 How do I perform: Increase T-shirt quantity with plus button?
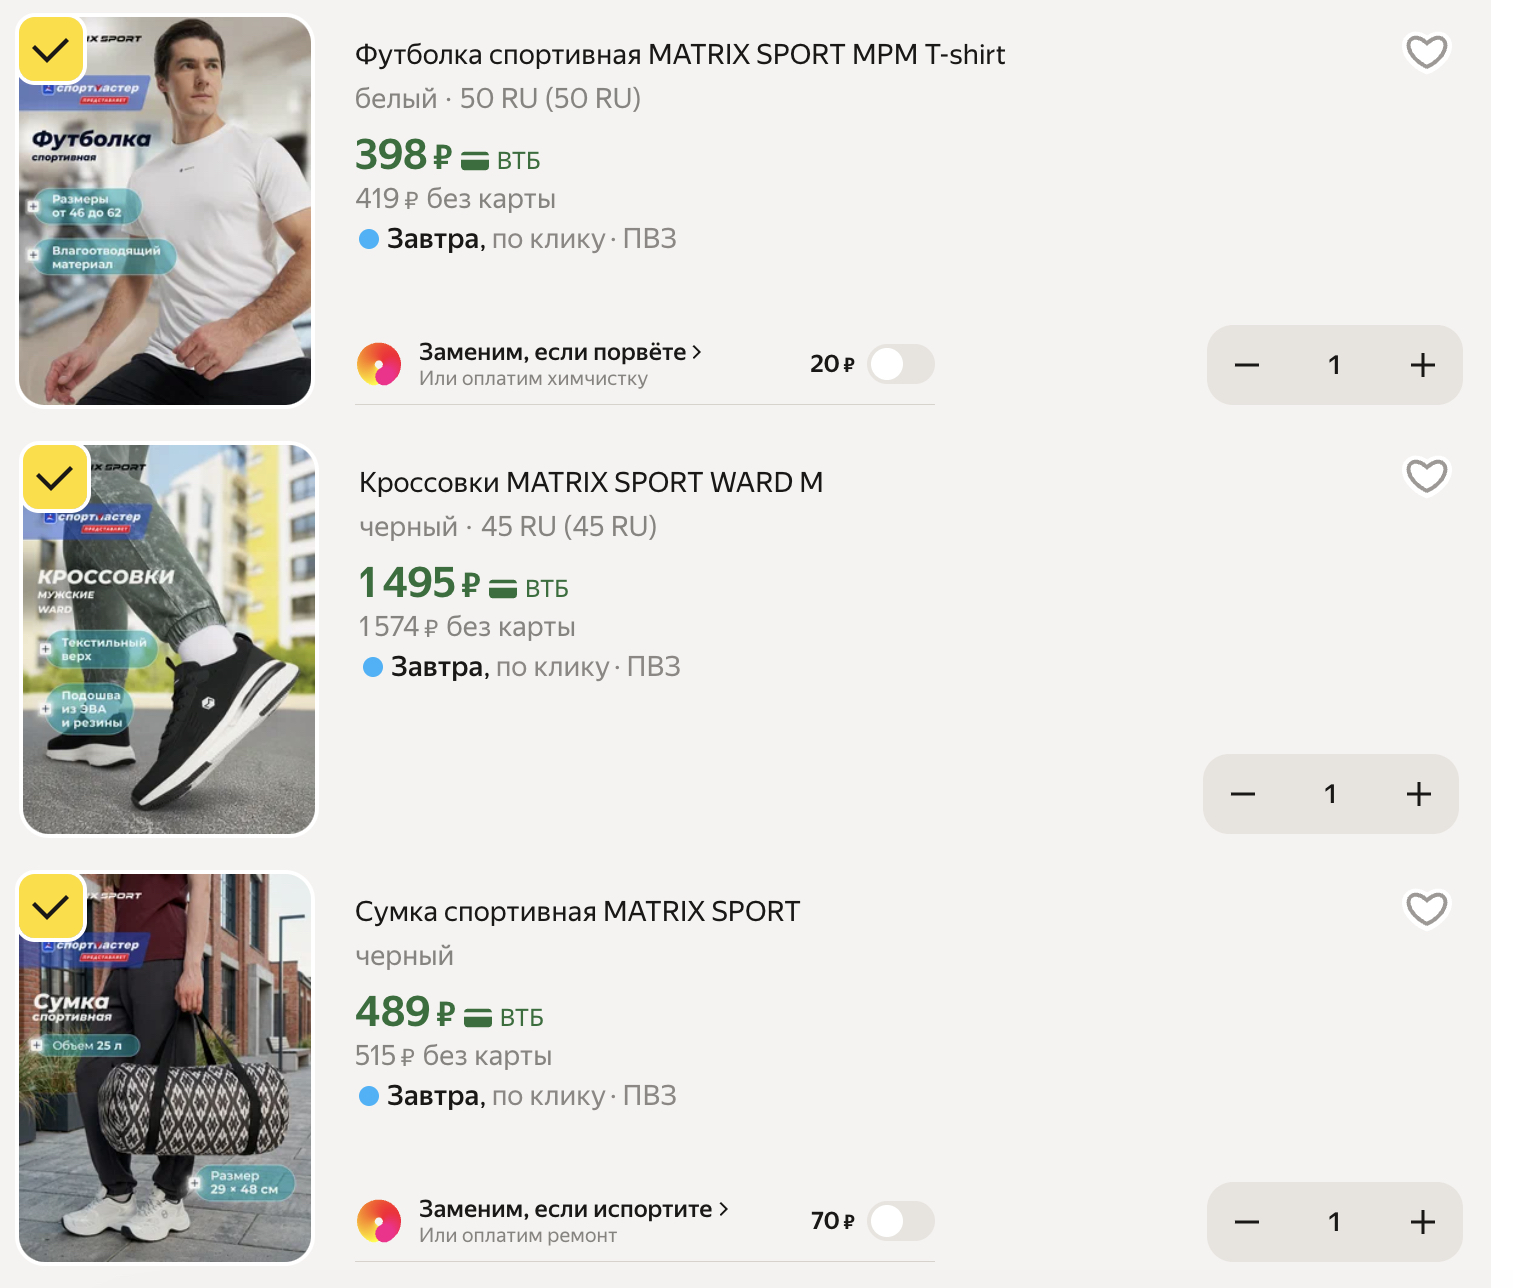tap(1422, 365)
